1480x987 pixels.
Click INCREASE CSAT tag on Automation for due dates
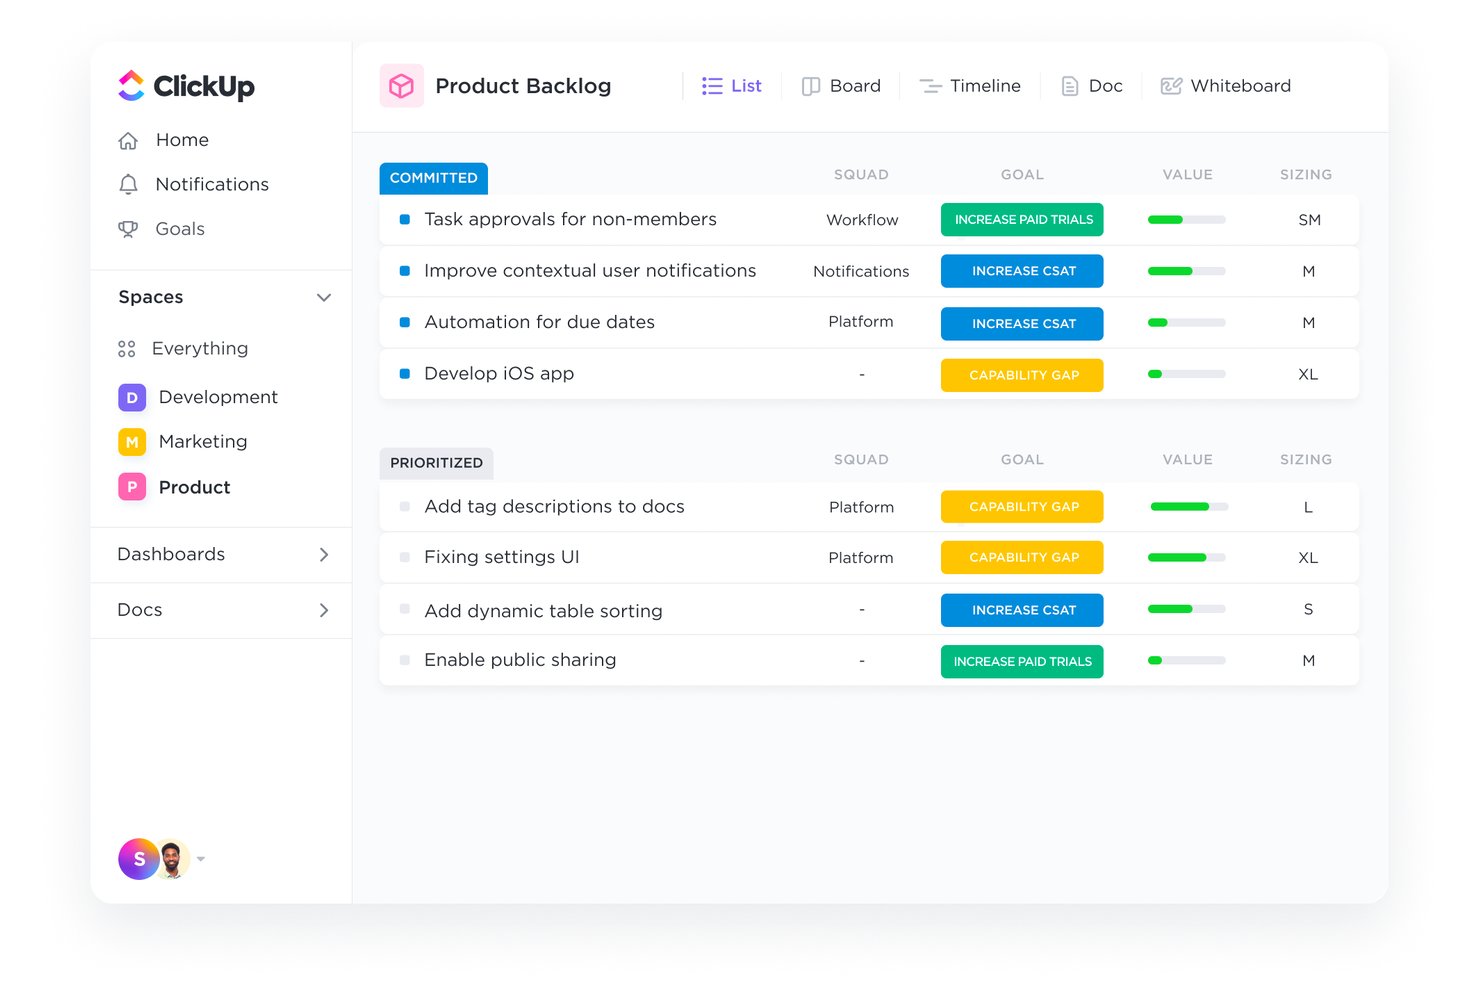[1022, 324]
